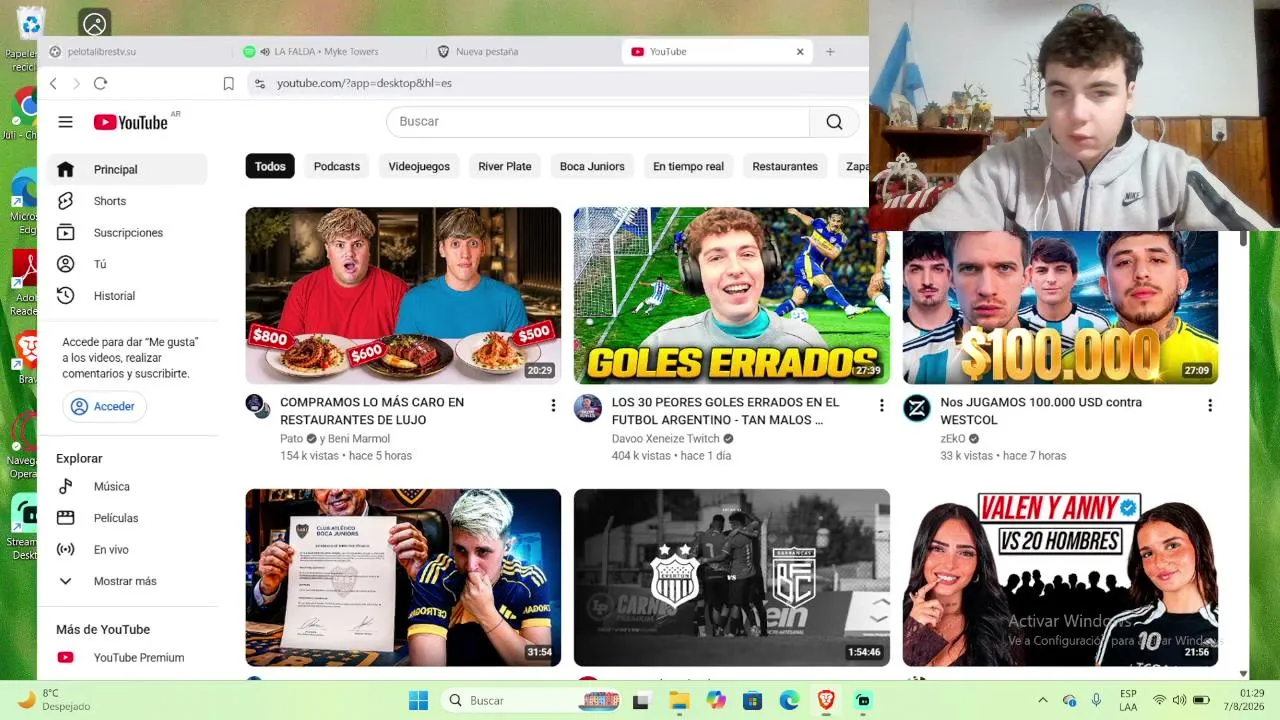Filter by River Plate chip
Viewport: 1280px width, 720px height.
[x=505, y=166]
